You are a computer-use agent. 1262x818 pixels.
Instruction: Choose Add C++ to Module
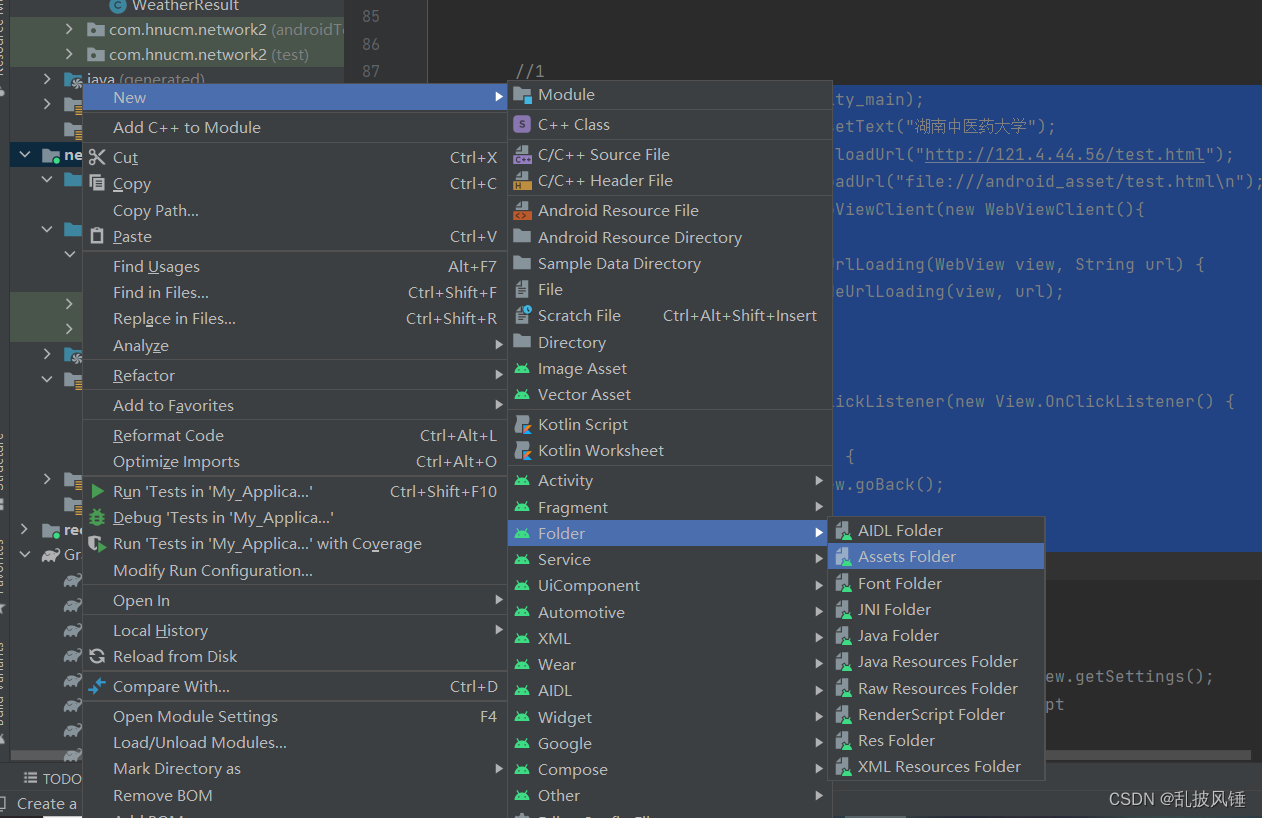[x=295, y=128]
